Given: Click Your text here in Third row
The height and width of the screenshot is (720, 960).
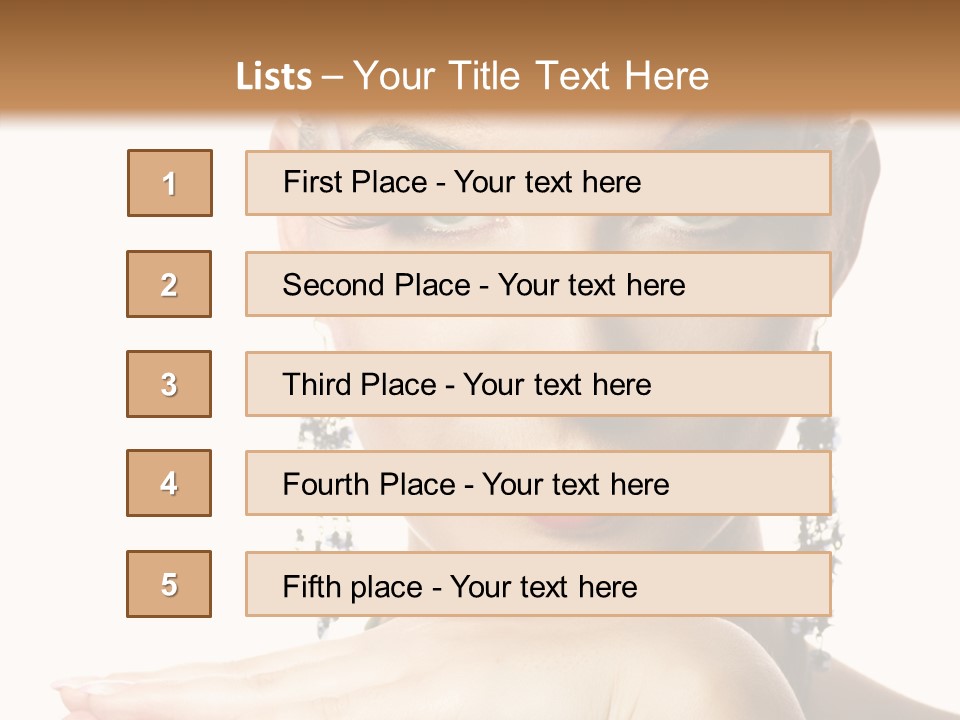Looking at the screenshot, I should click(x=558, y=385).
